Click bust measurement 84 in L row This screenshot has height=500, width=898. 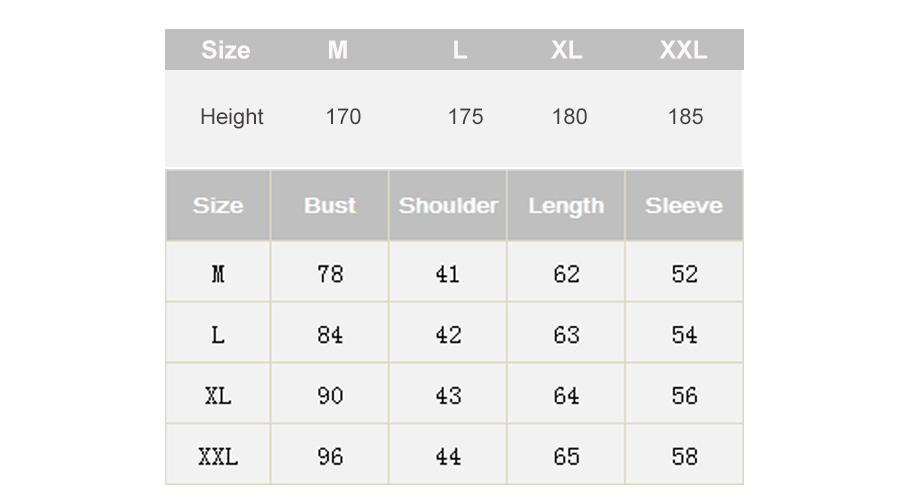tap(330, 335)
